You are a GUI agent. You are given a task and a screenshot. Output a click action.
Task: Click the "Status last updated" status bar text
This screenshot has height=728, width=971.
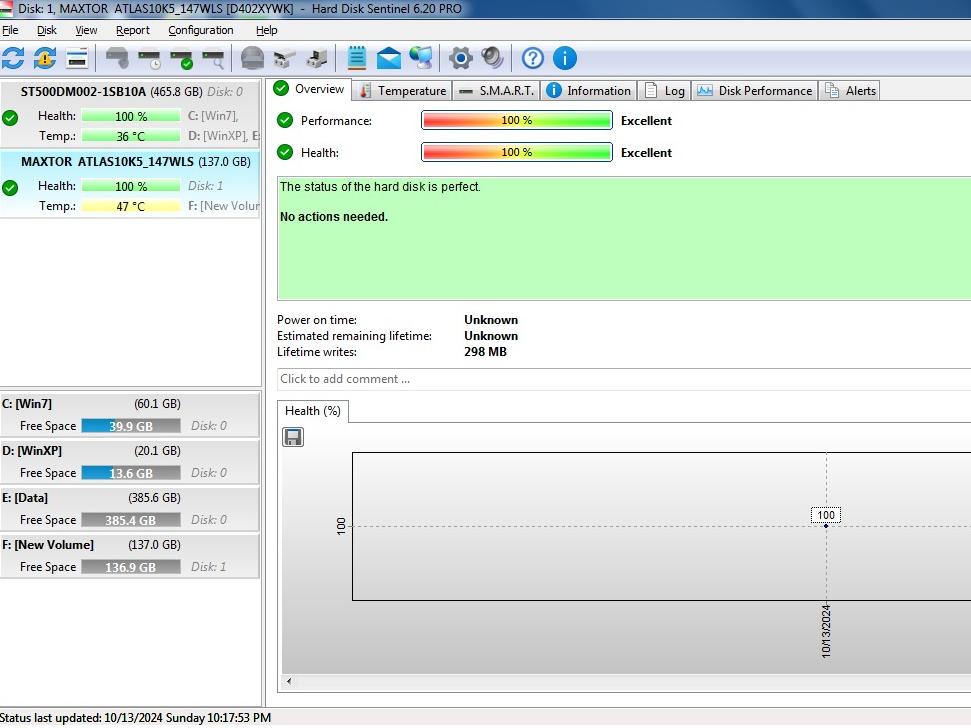coord(136,717)
